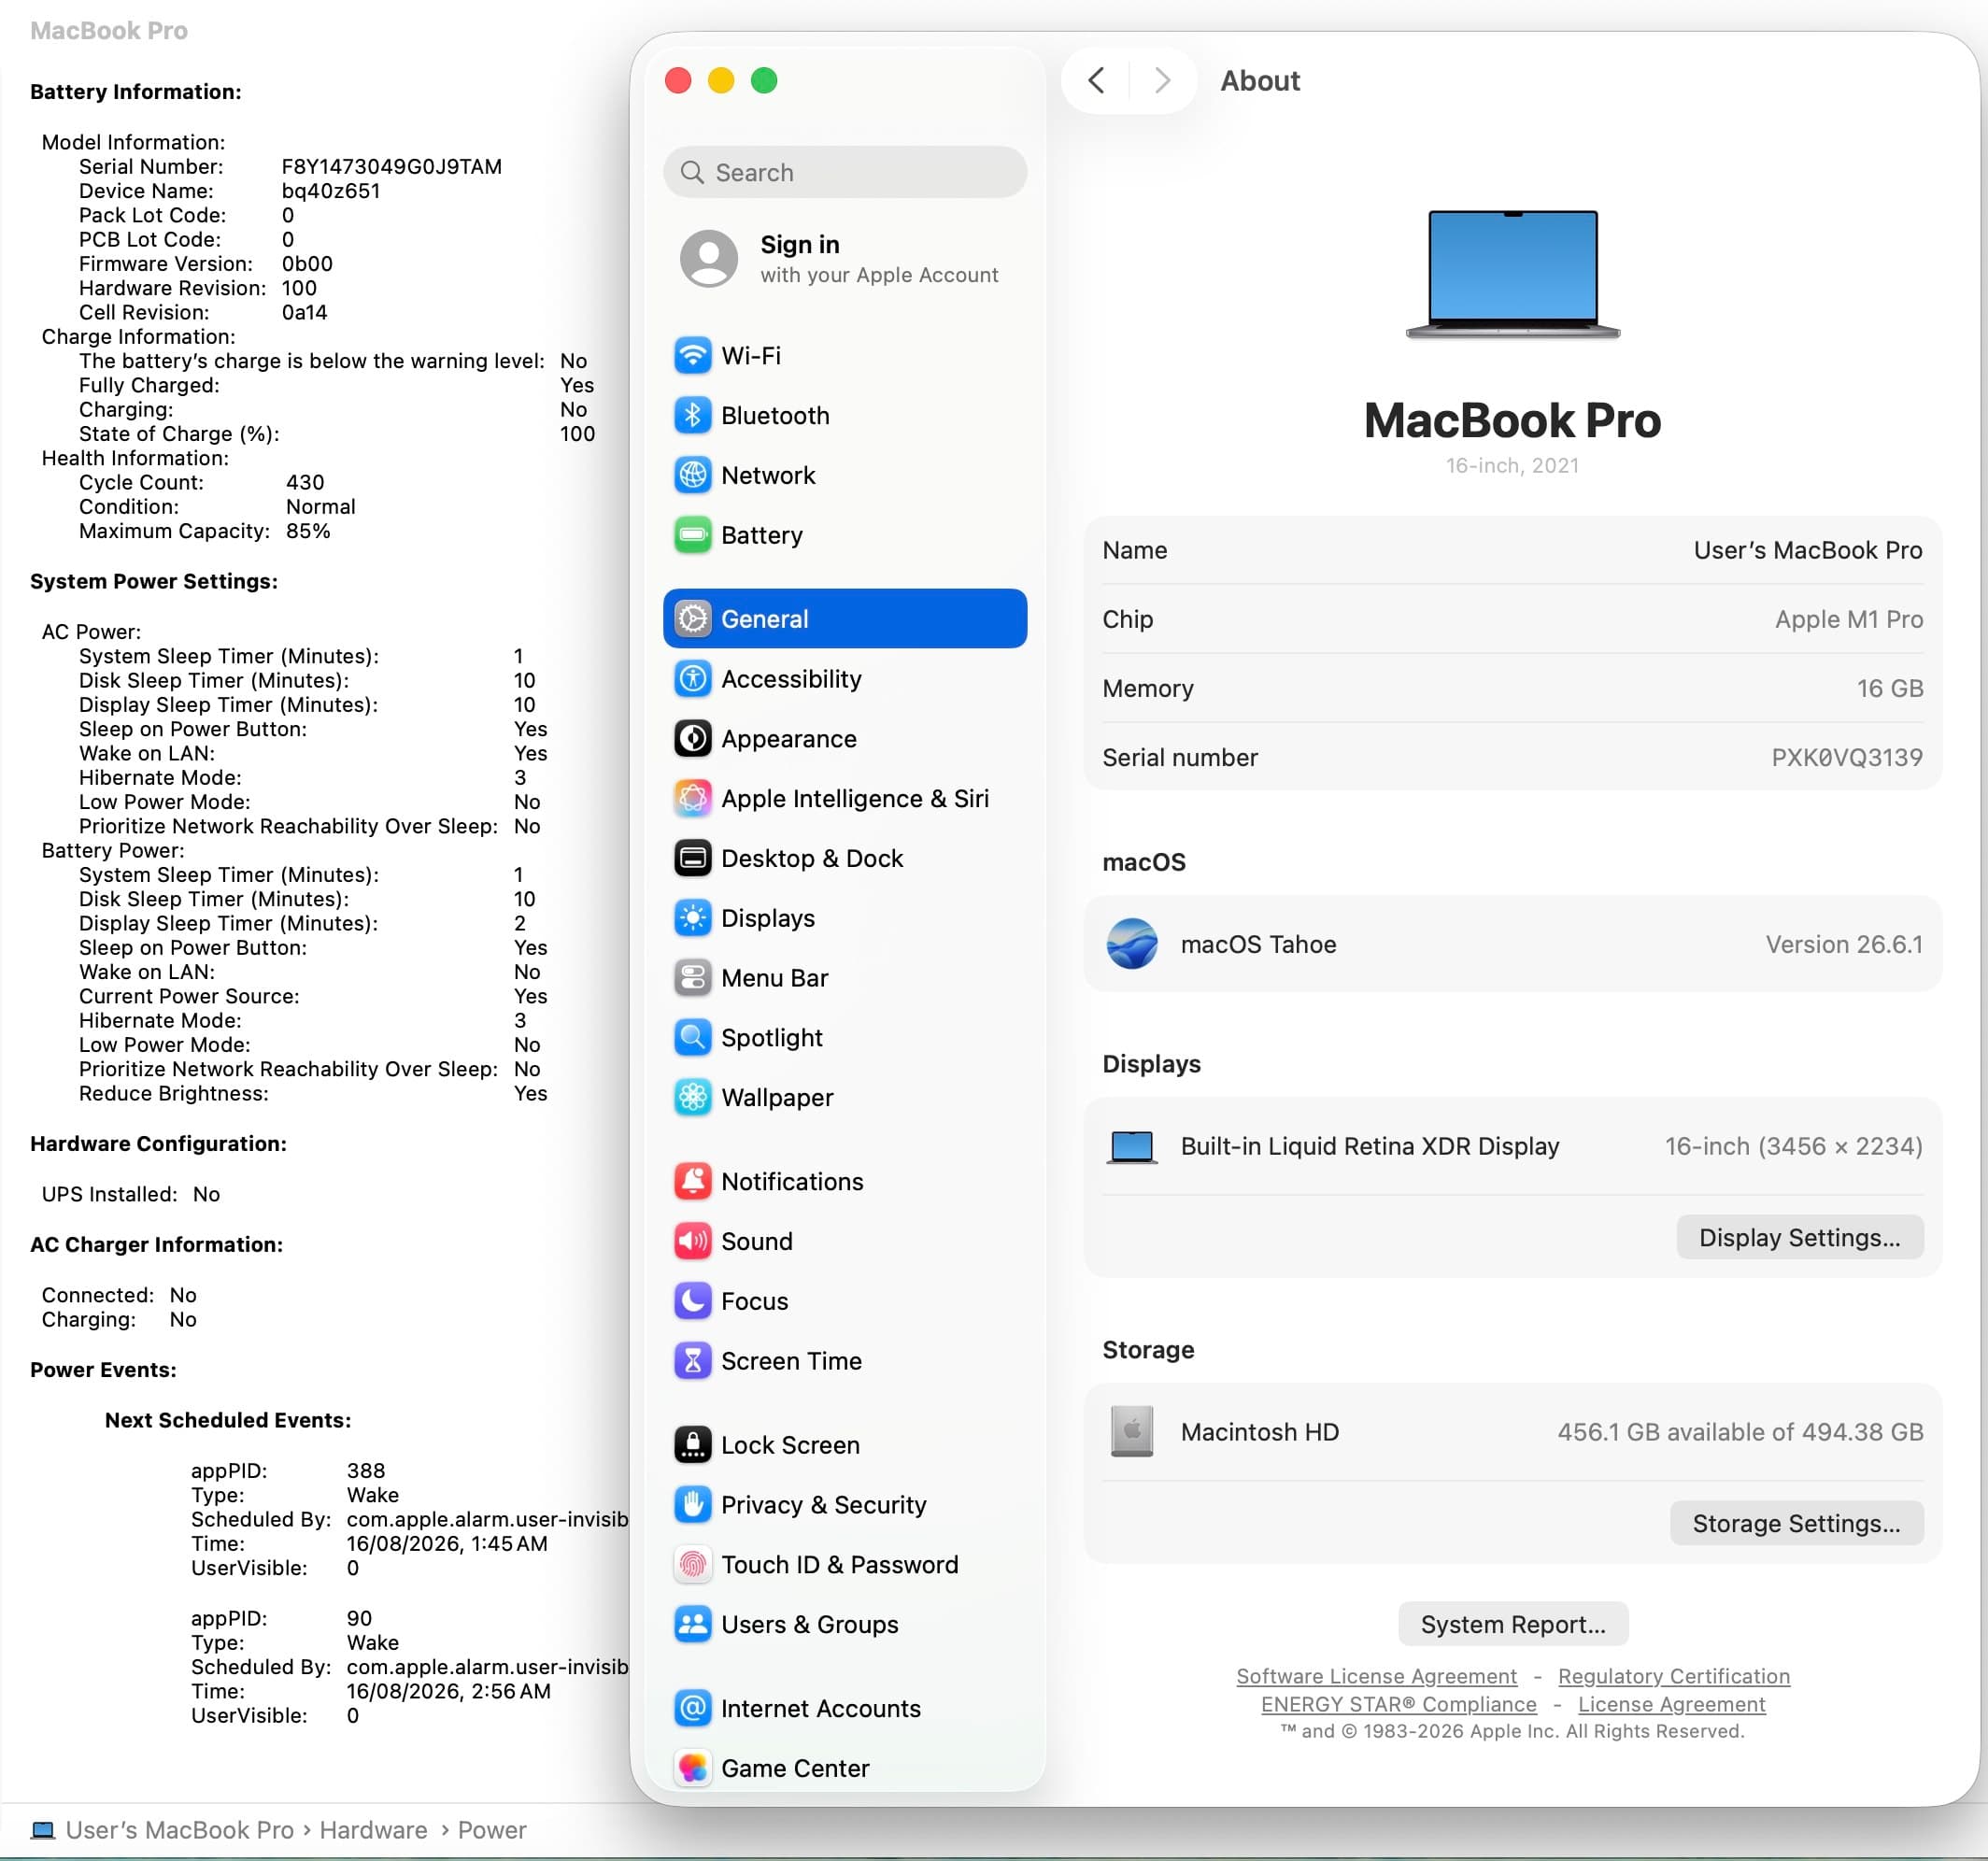
Task: Select the Bluetooth icon in sidebar
Action: point(692,416)
